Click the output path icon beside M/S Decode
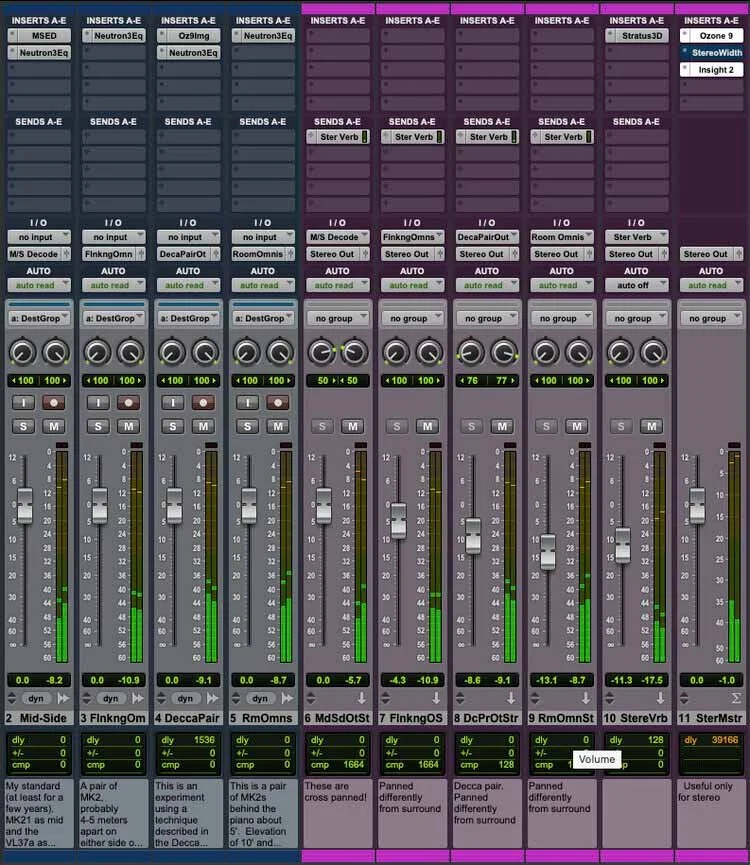The image size is (750, 865). 67,254
